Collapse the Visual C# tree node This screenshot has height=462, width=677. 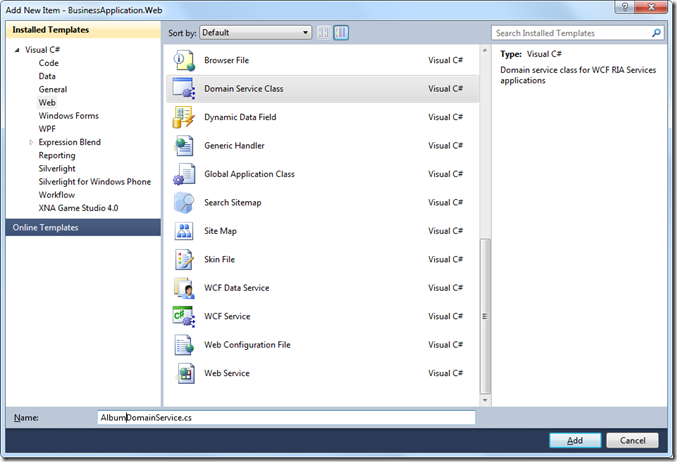point(17,49)
